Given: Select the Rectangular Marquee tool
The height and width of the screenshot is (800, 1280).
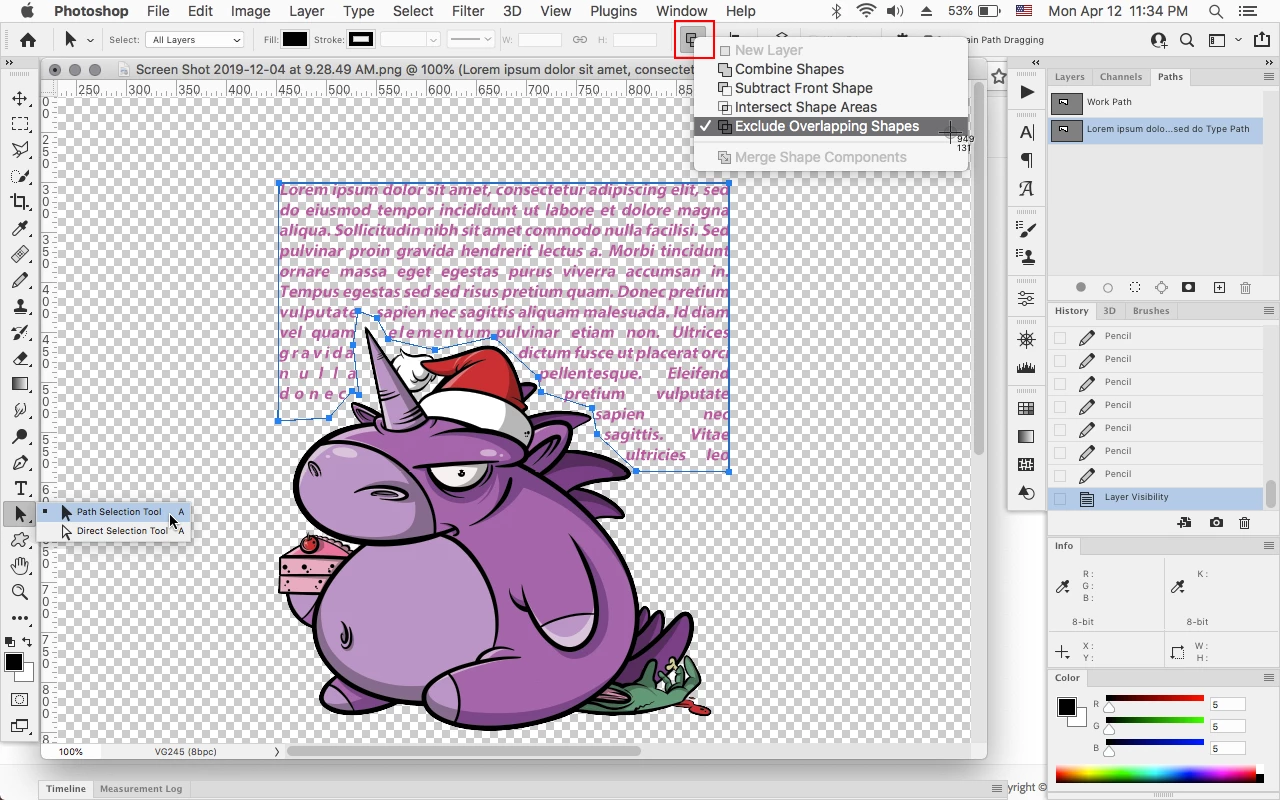Looking at the screenshot, I should [x=20, y=124].
